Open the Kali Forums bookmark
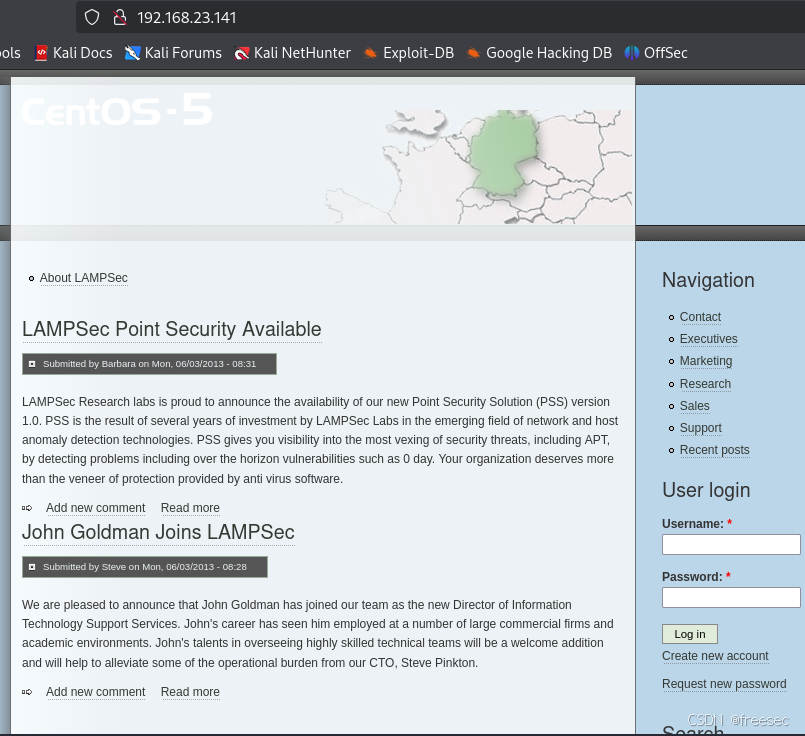Screen dimensions: 805x736 (173, 53)
